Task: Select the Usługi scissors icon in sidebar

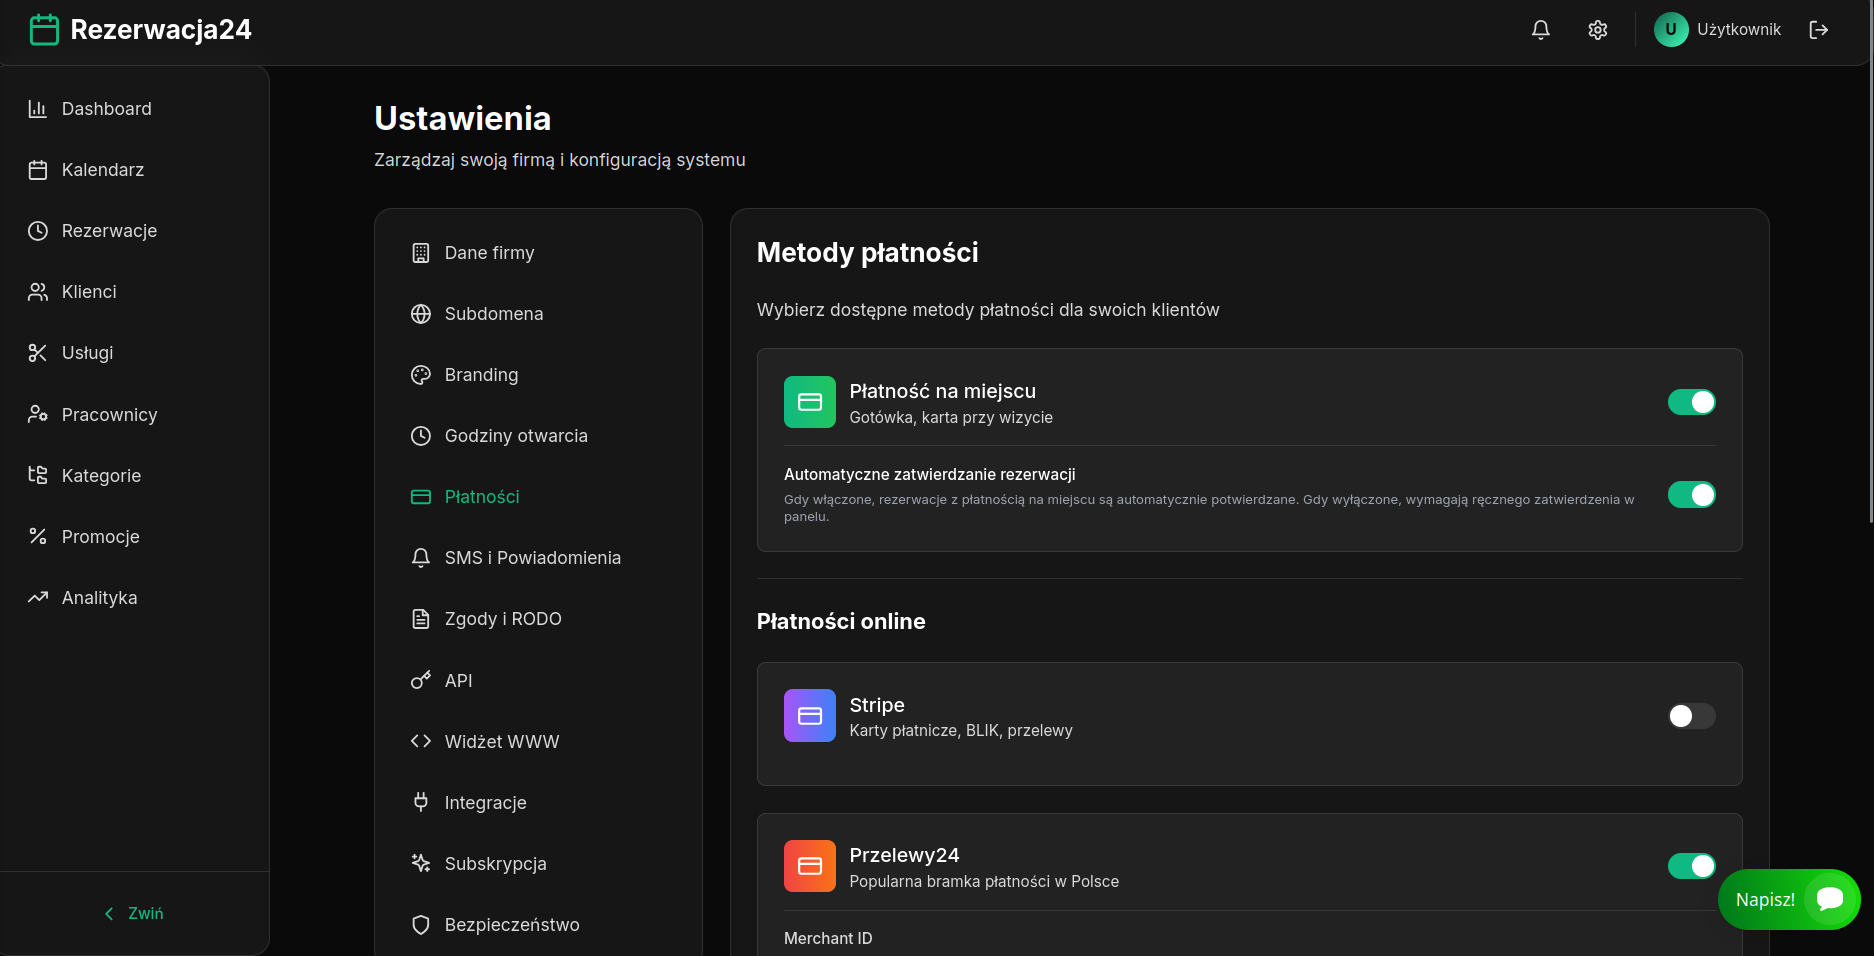Action: [37, 352]
